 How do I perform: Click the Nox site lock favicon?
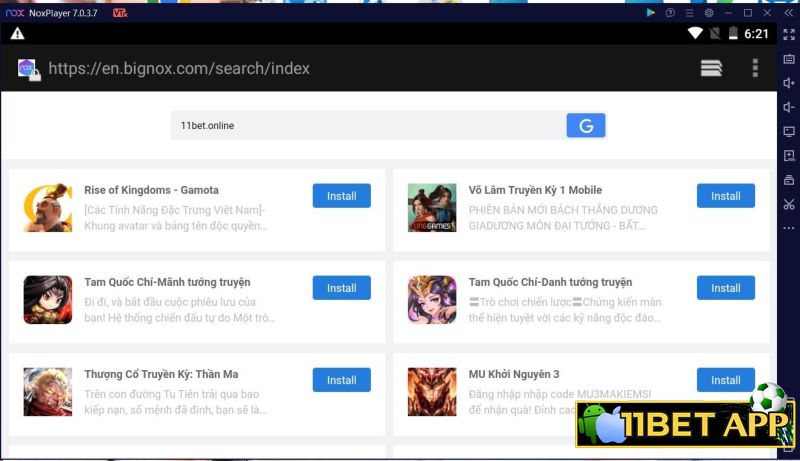pos(29,69)
